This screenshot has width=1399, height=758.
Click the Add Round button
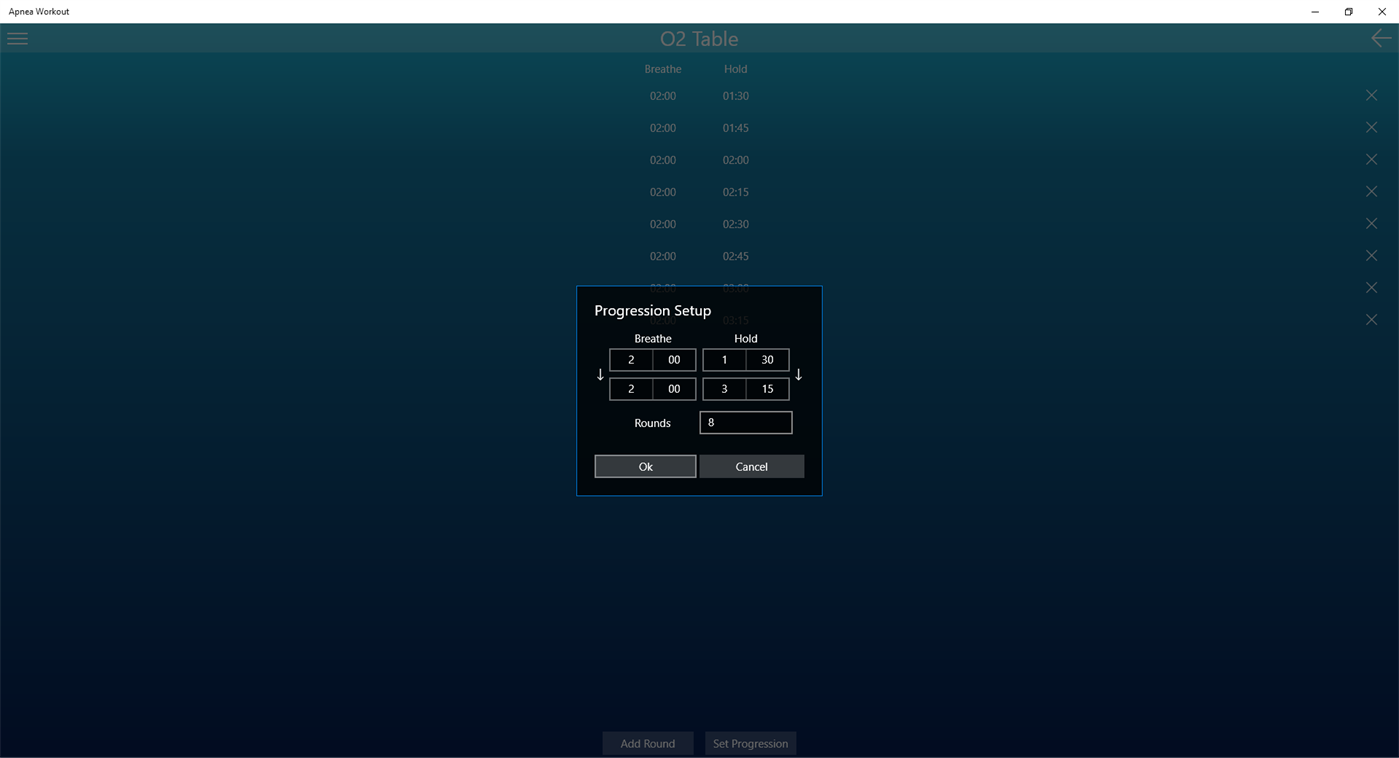click(x=647, y=743)
